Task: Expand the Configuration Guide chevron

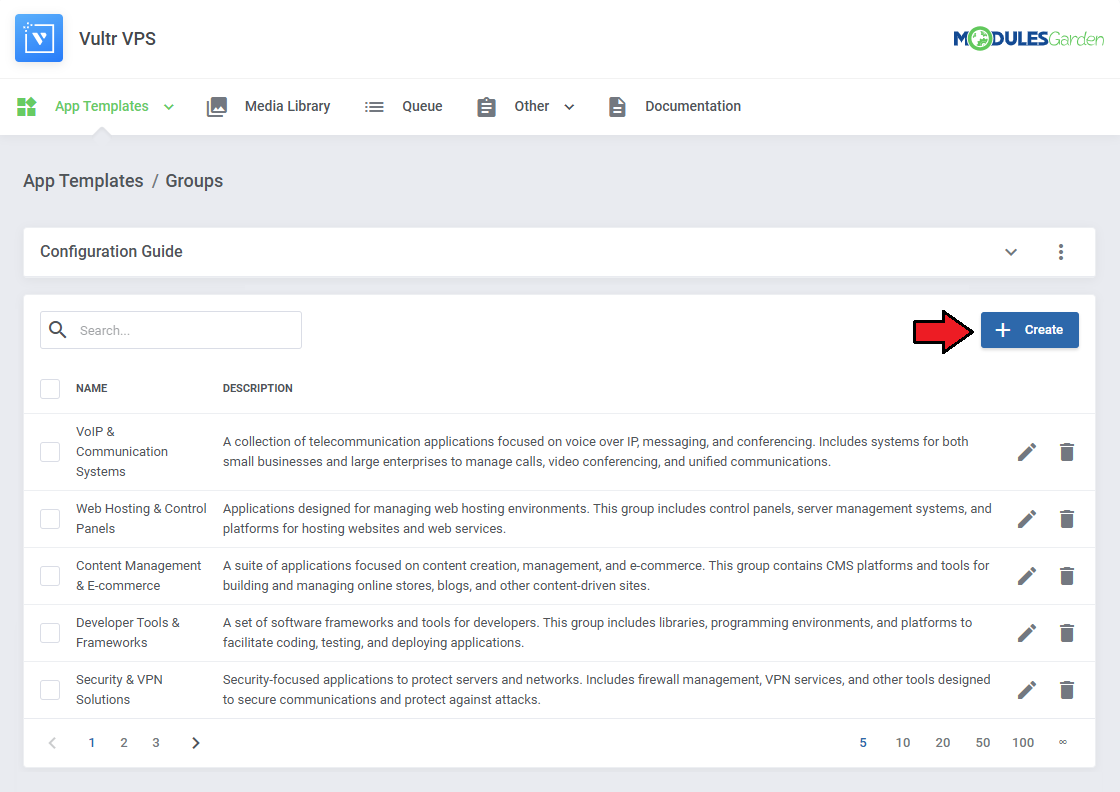Action: coord(1011,252)
